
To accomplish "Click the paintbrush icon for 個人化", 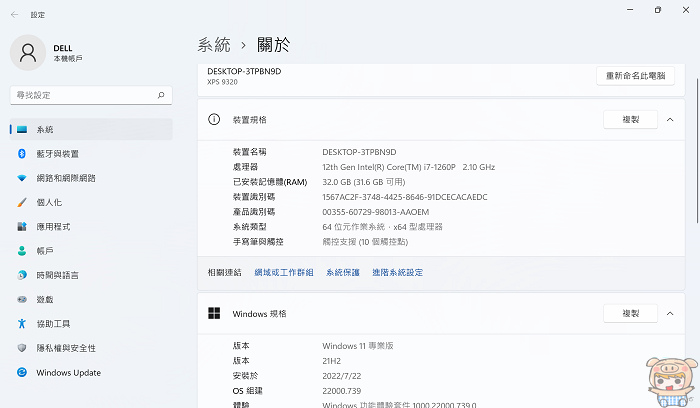I will pyautogui.click(x=22, y=202).
